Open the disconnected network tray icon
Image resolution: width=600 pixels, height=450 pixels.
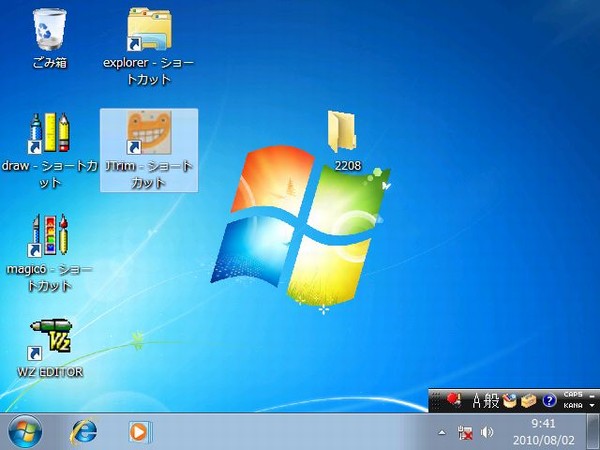(x=465, y=433)
